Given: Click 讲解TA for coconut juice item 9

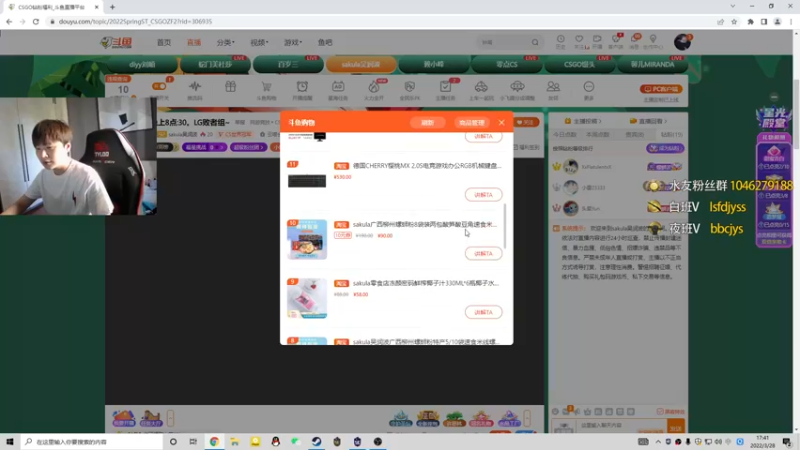Looking at the screenshot, I should [483, 312].
